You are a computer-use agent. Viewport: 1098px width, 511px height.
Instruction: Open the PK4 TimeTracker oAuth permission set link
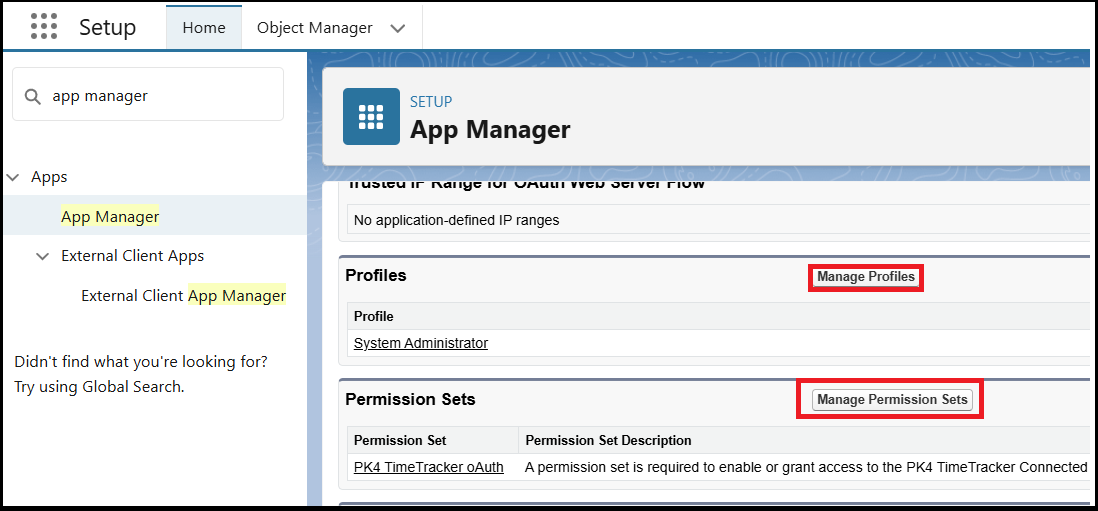coord(429,468)
